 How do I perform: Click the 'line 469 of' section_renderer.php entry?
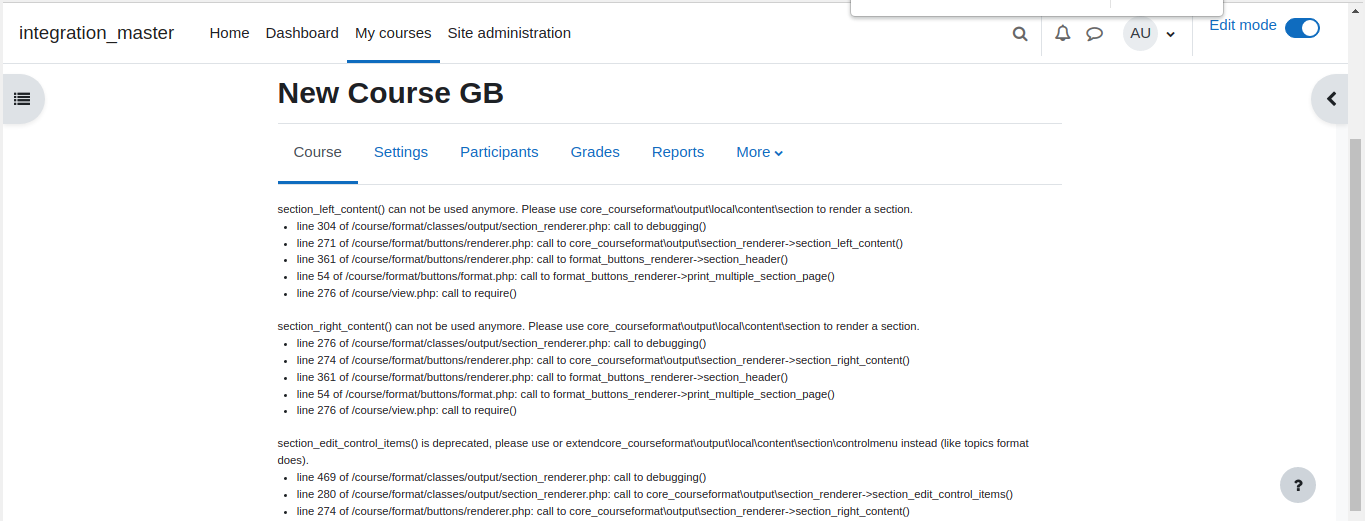502,477
